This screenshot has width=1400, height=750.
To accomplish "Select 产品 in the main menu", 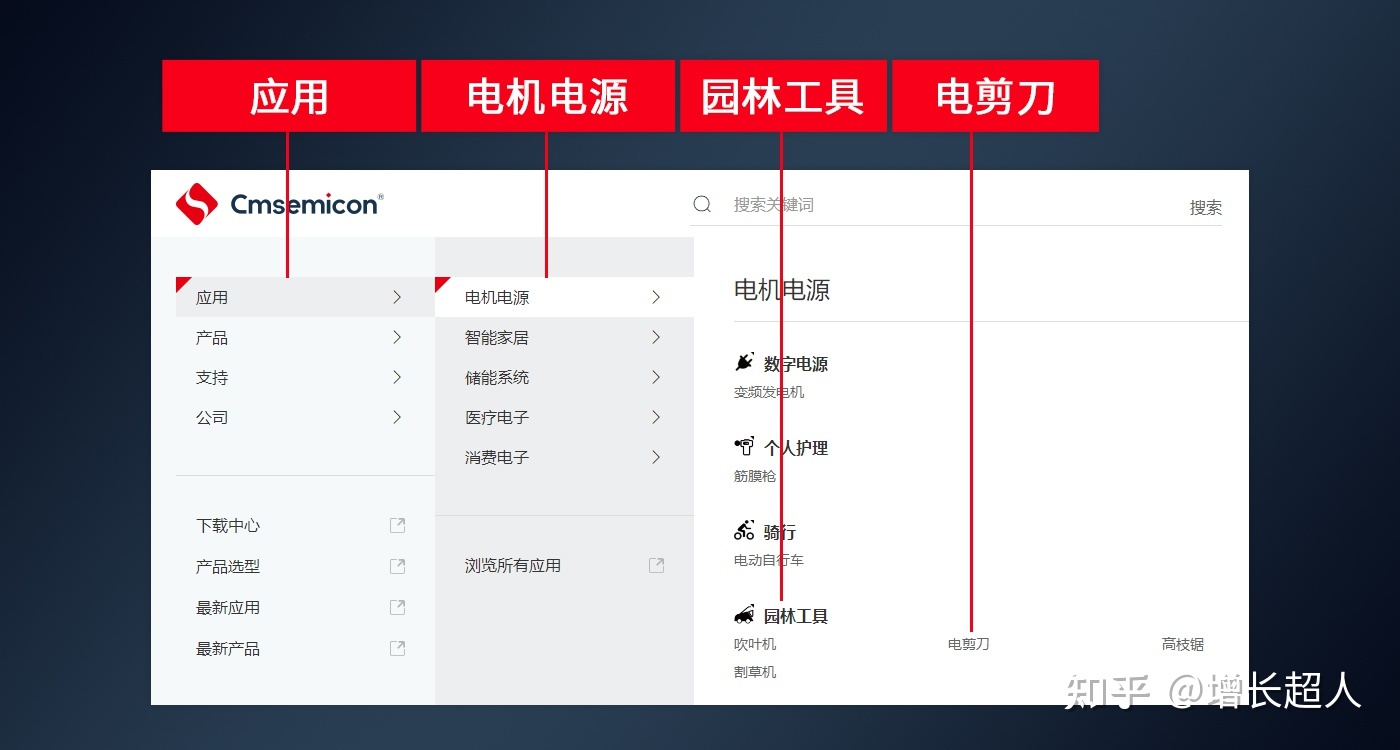I will click(305, 337).
